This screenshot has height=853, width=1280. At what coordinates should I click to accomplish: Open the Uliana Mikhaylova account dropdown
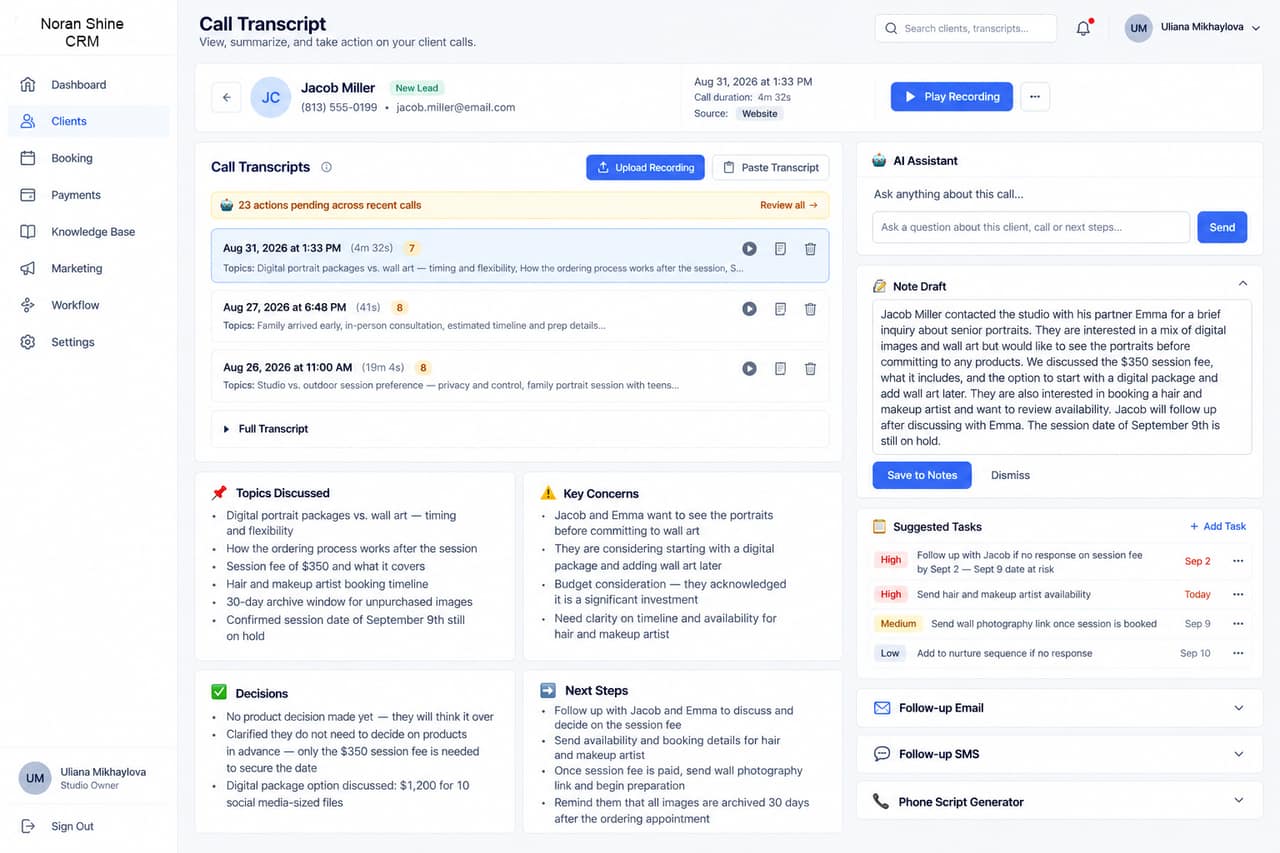1192,28
